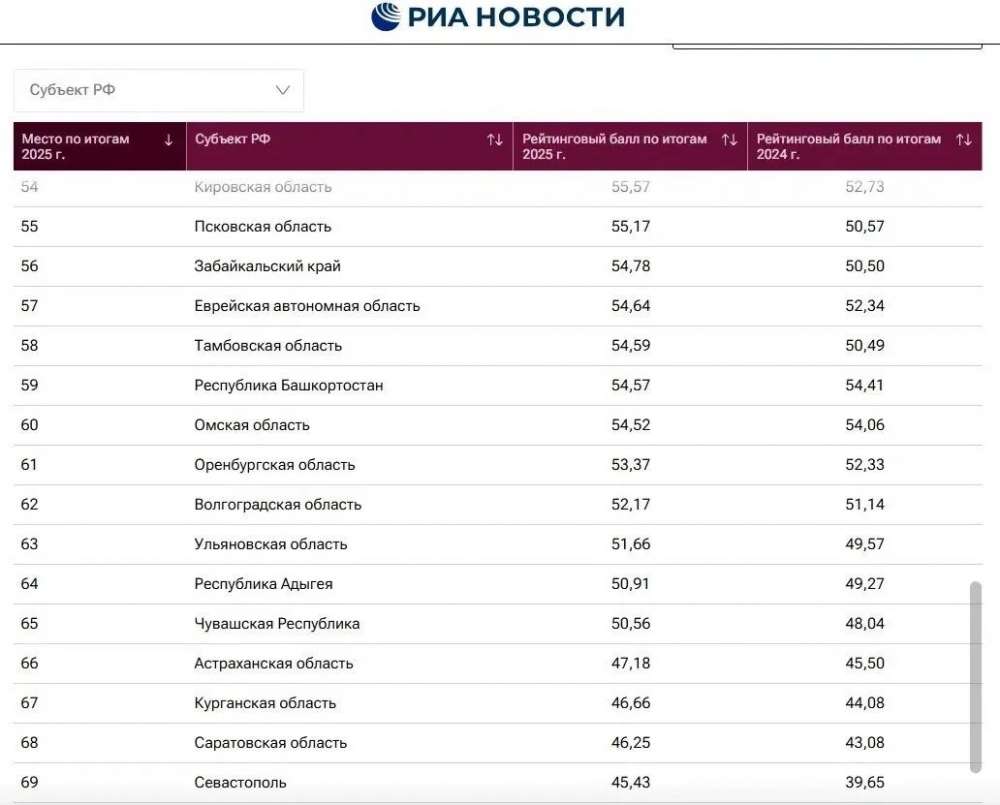Select Астраханская область row
This screenshot has height=805, width=1000.
(x=497, y=663)
